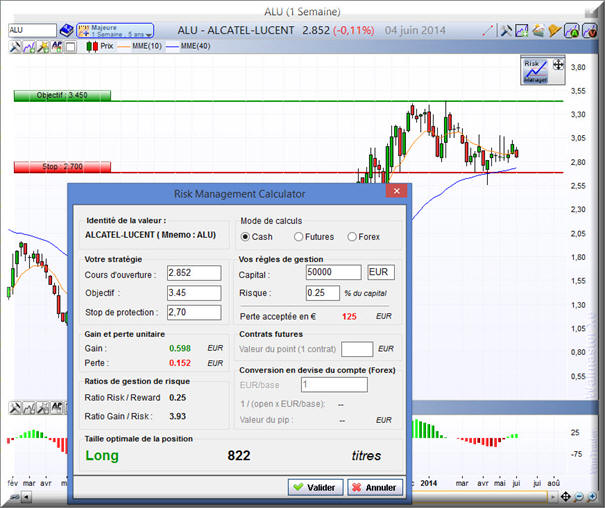Viewport: 605px width, 508px height.
Task: Click indicator panel add-indicator icon
Action: point(29,408)
